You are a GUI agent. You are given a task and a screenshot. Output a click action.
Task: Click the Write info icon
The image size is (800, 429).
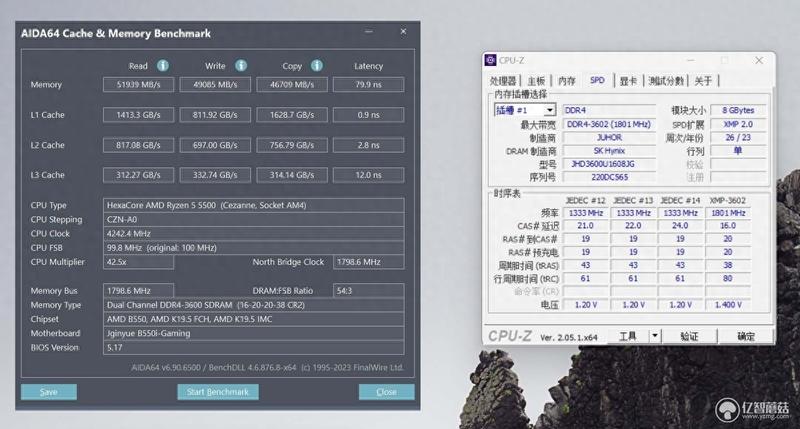[x=241, y=65]
